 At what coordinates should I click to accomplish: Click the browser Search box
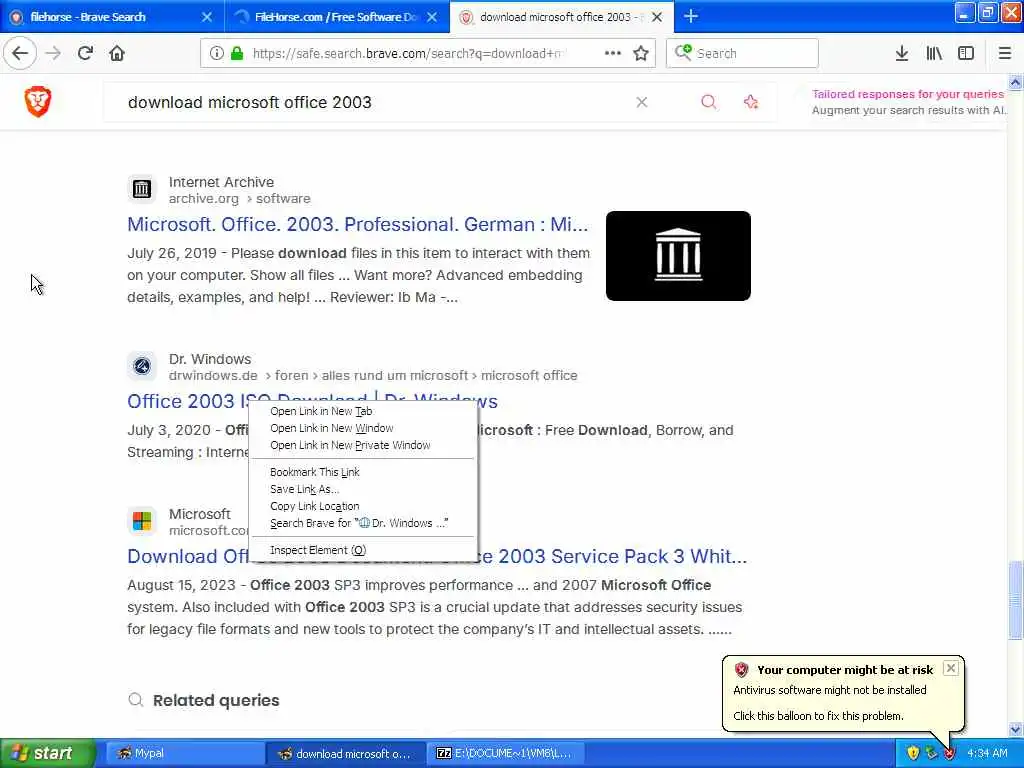[x=742, y=54]
